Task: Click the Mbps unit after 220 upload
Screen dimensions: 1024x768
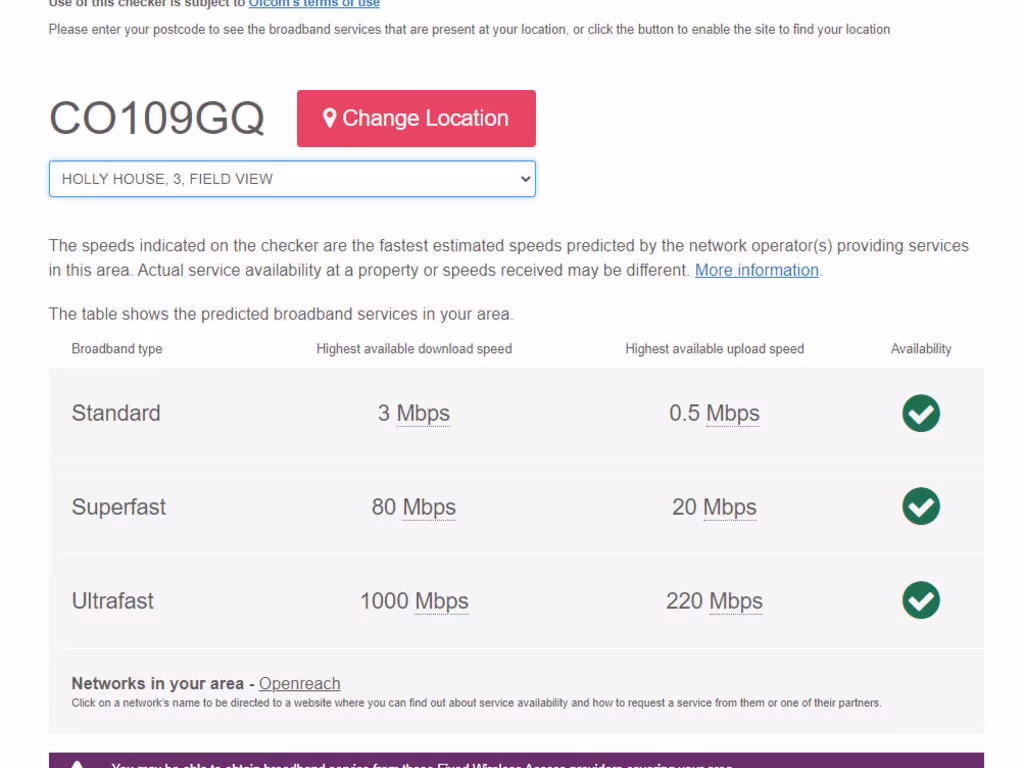Action: click(x=736, y=601)
